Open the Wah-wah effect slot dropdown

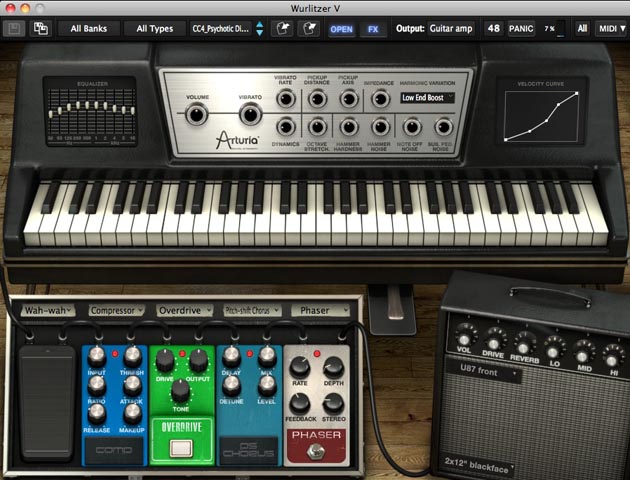point(48,310)
